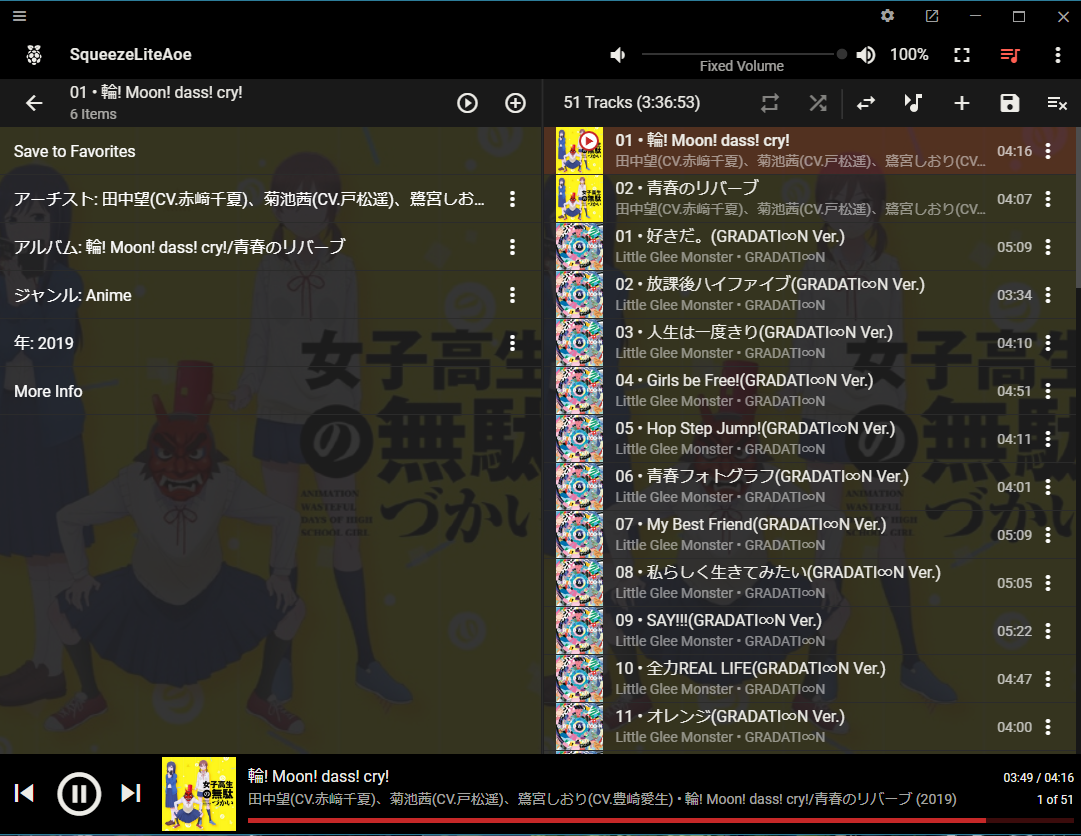Select track 04 Girls be Free!

click(x=810, y=391)
